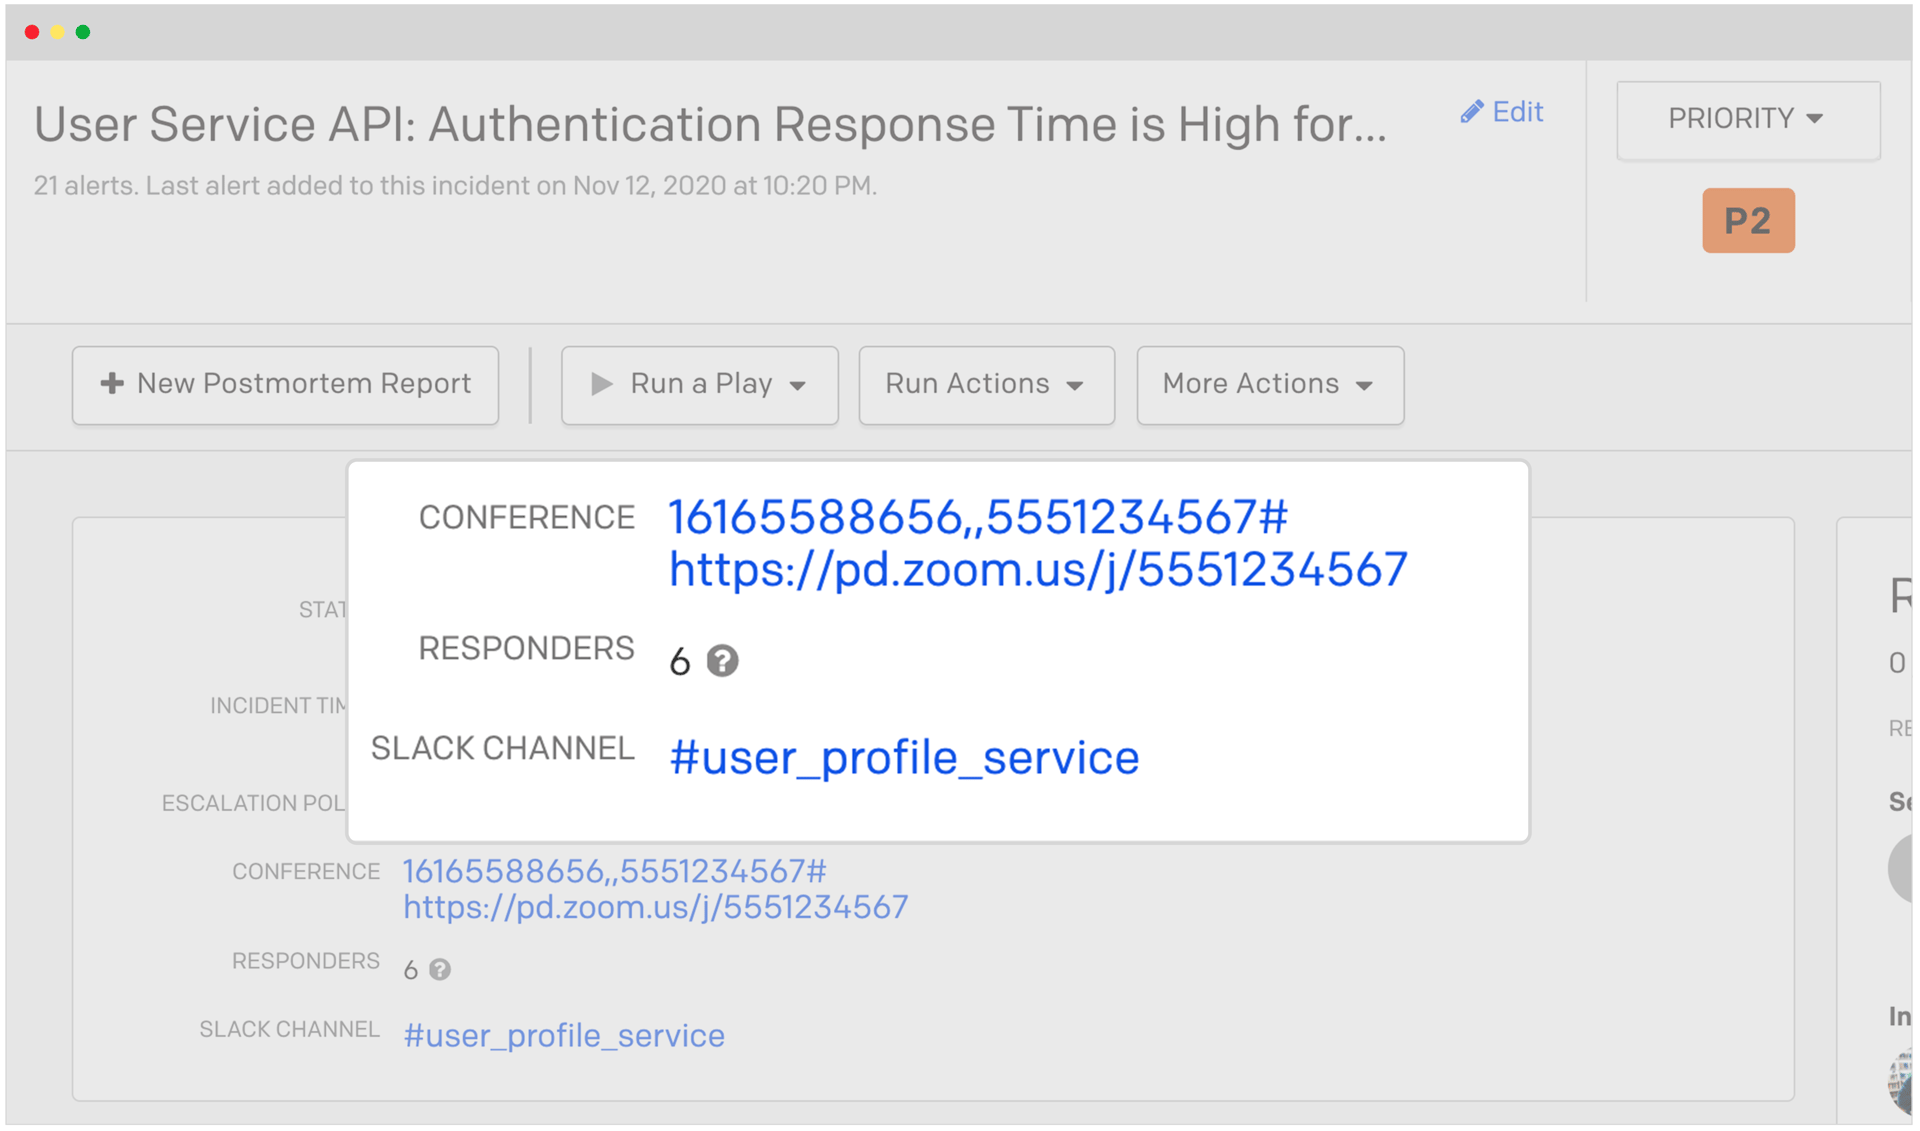Viewport: 1920px width, 1131px height.
Task: Click the New Postmortem Report button
Action: [284, 384]
